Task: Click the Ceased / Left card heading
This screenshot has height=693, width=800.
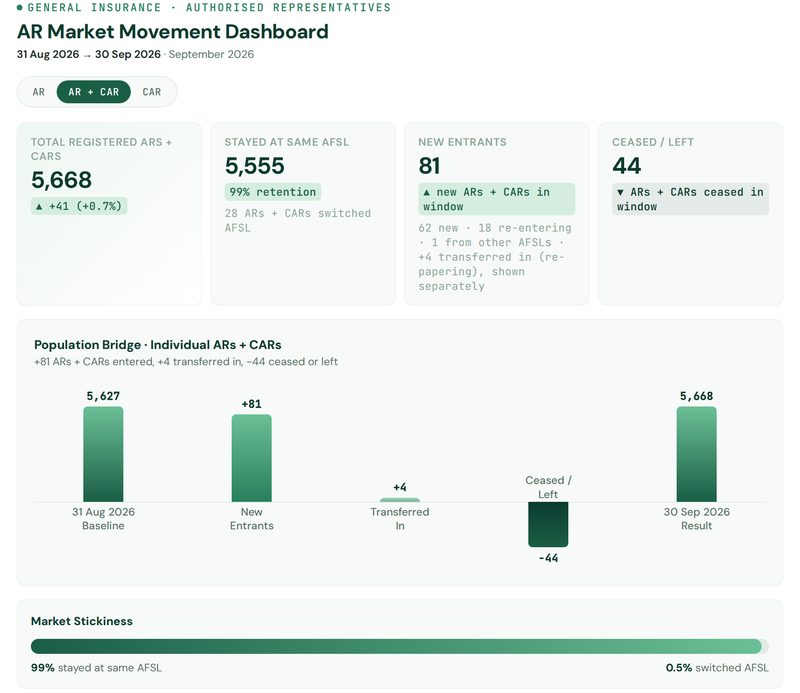Action: (x=653, y=142)
